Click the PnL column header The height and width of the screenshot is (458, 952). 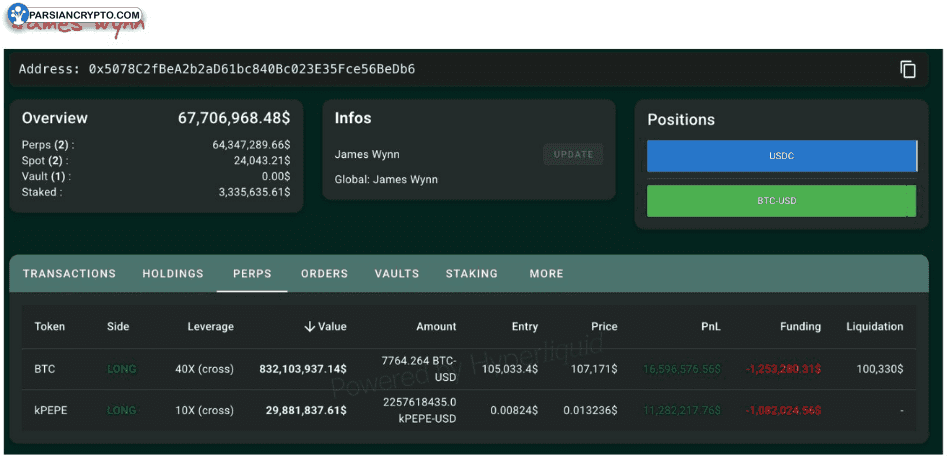710,327
